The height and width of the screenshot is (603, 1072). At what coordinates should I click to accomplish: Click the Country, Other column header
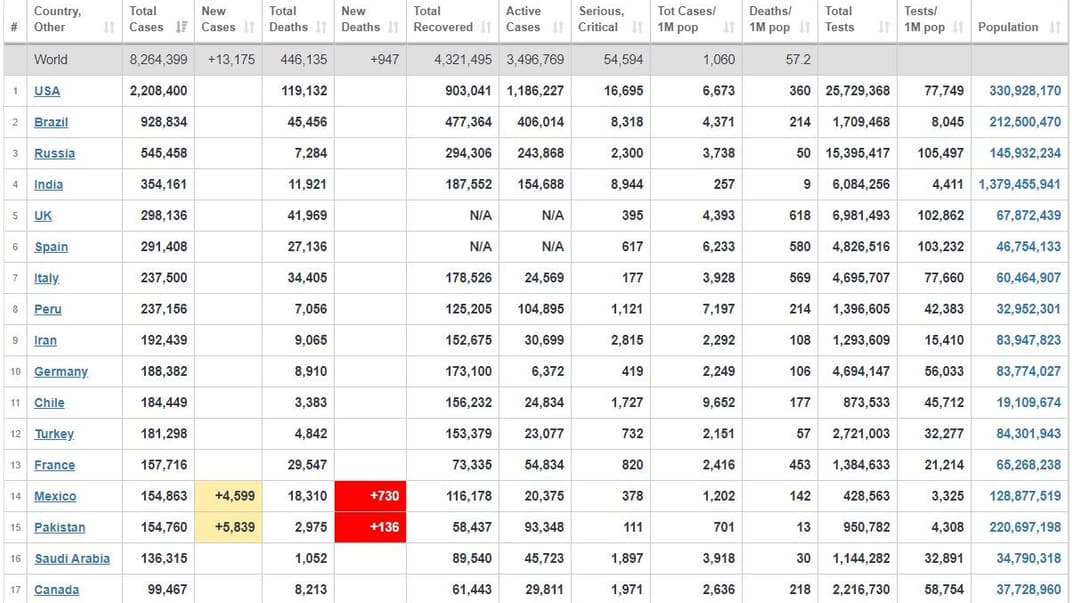coord(58,19)
